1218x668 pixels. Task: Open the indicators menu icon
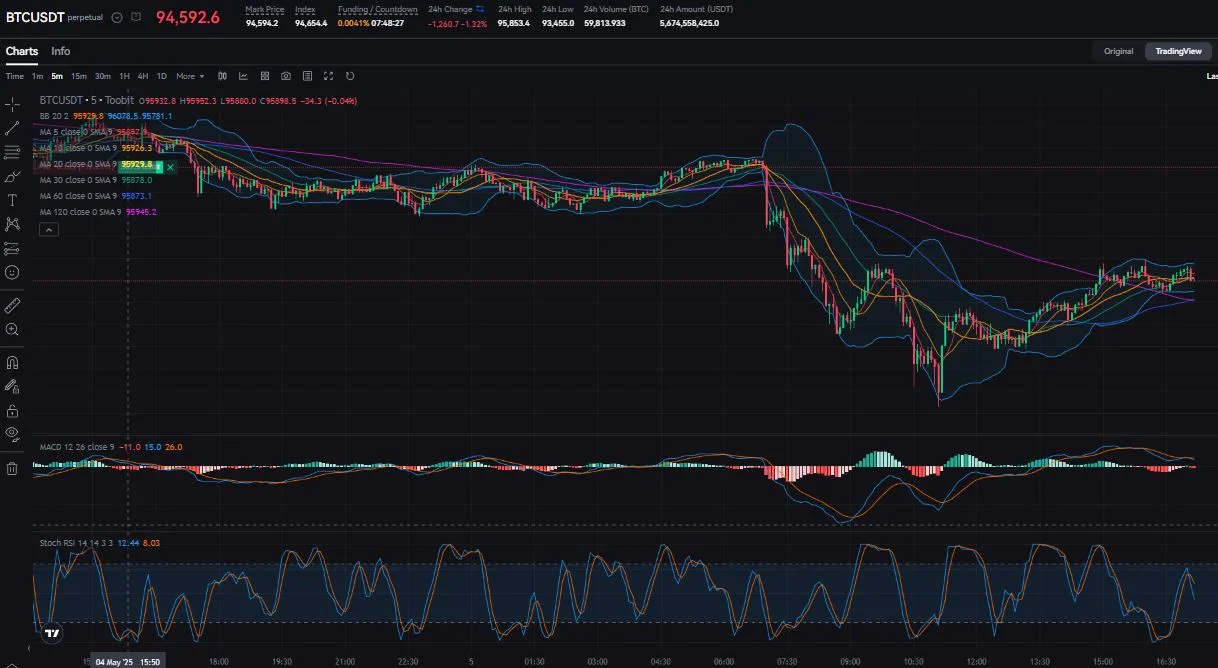243,76
